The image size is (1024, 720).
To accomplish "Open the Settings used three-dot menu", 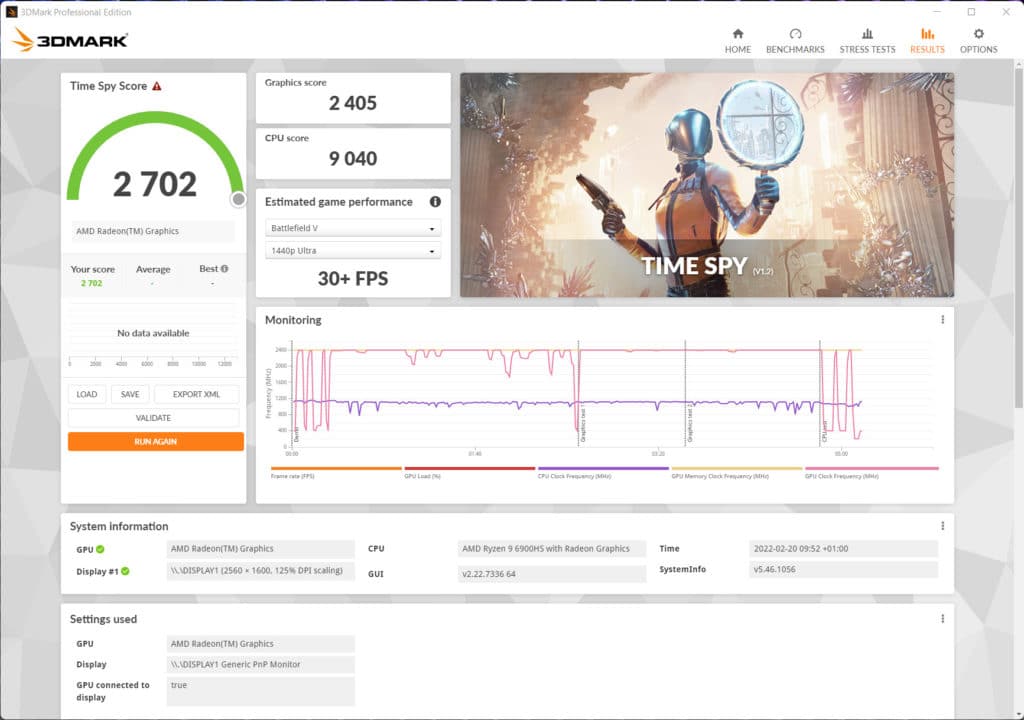I will point(942,619).
